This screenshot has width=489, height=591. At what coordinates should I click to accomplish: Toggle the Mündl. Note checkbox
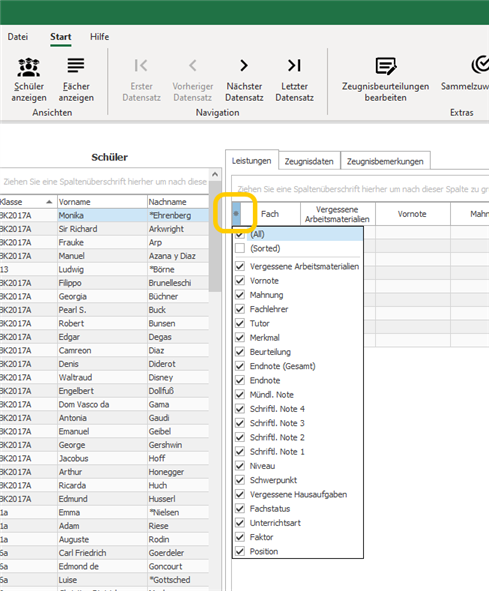point(240,395)
